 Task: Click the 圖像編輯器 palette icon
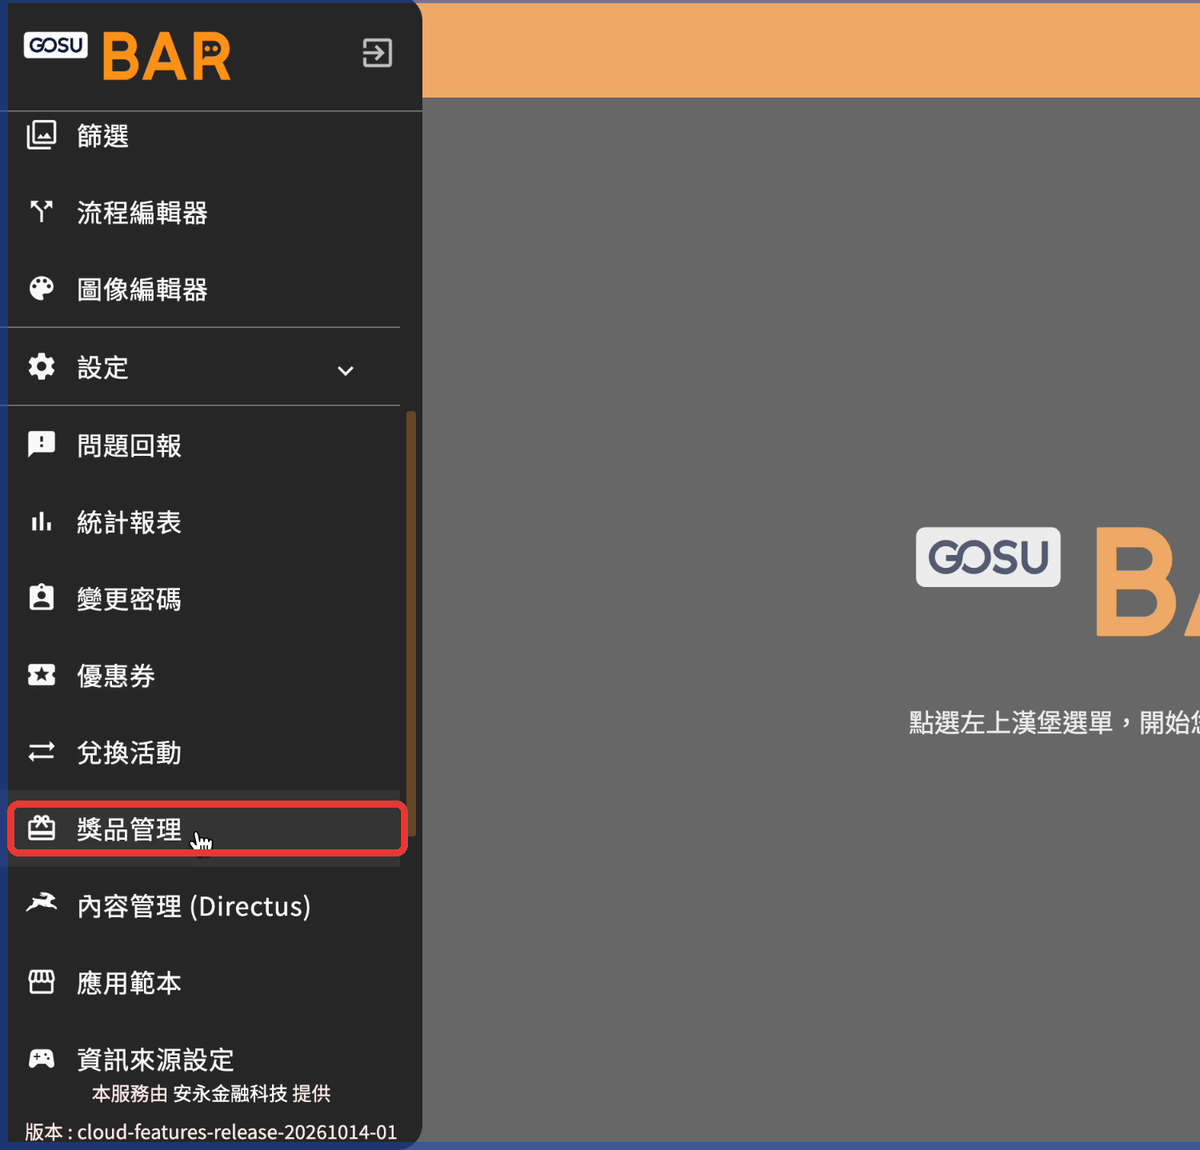point(41,289)
